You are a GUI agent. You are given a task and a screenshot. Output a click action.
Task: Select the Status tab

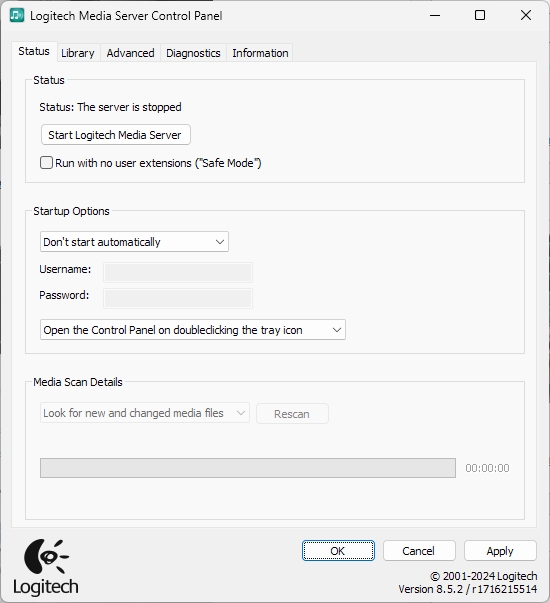point(34,52)
